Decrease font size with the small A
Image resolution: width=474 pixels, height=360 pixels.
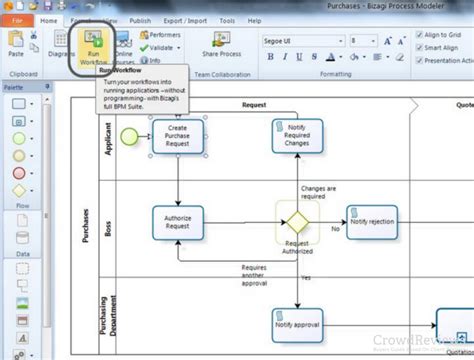pos(401,41)
